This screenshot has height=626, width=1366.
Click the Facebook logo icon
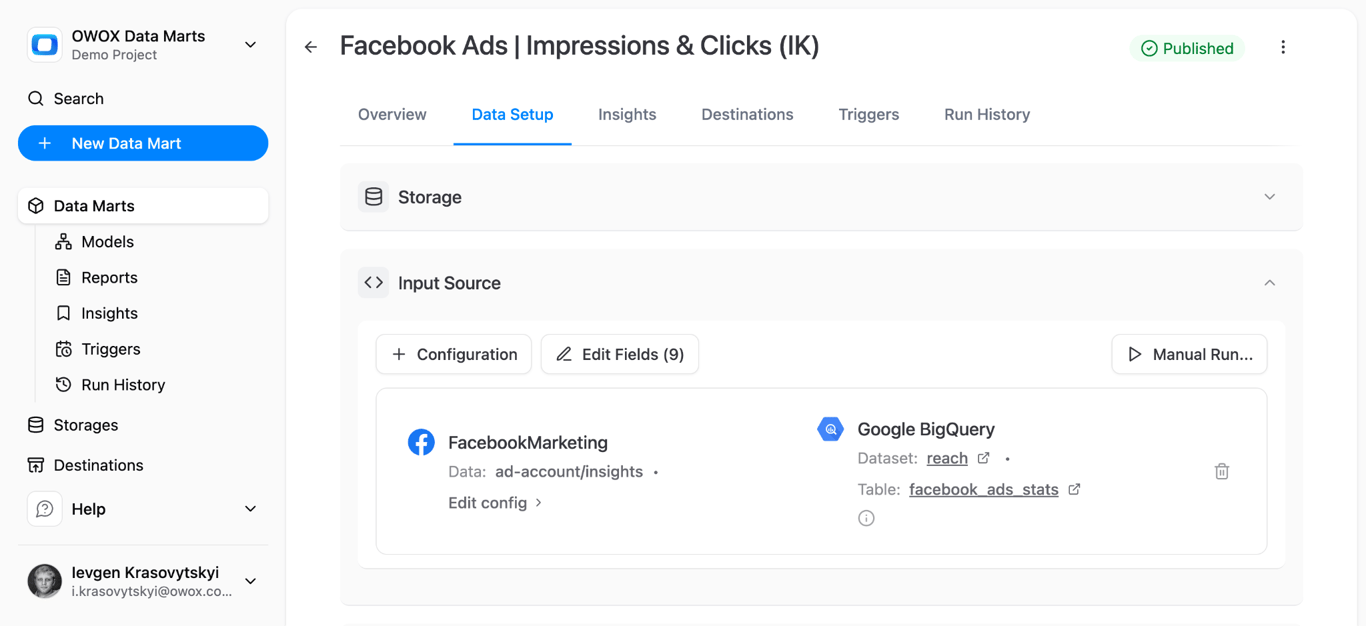click(421, 442)
